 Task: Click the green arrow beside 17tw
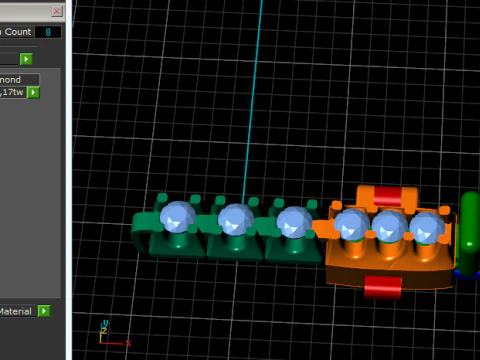tap(33, 92)
